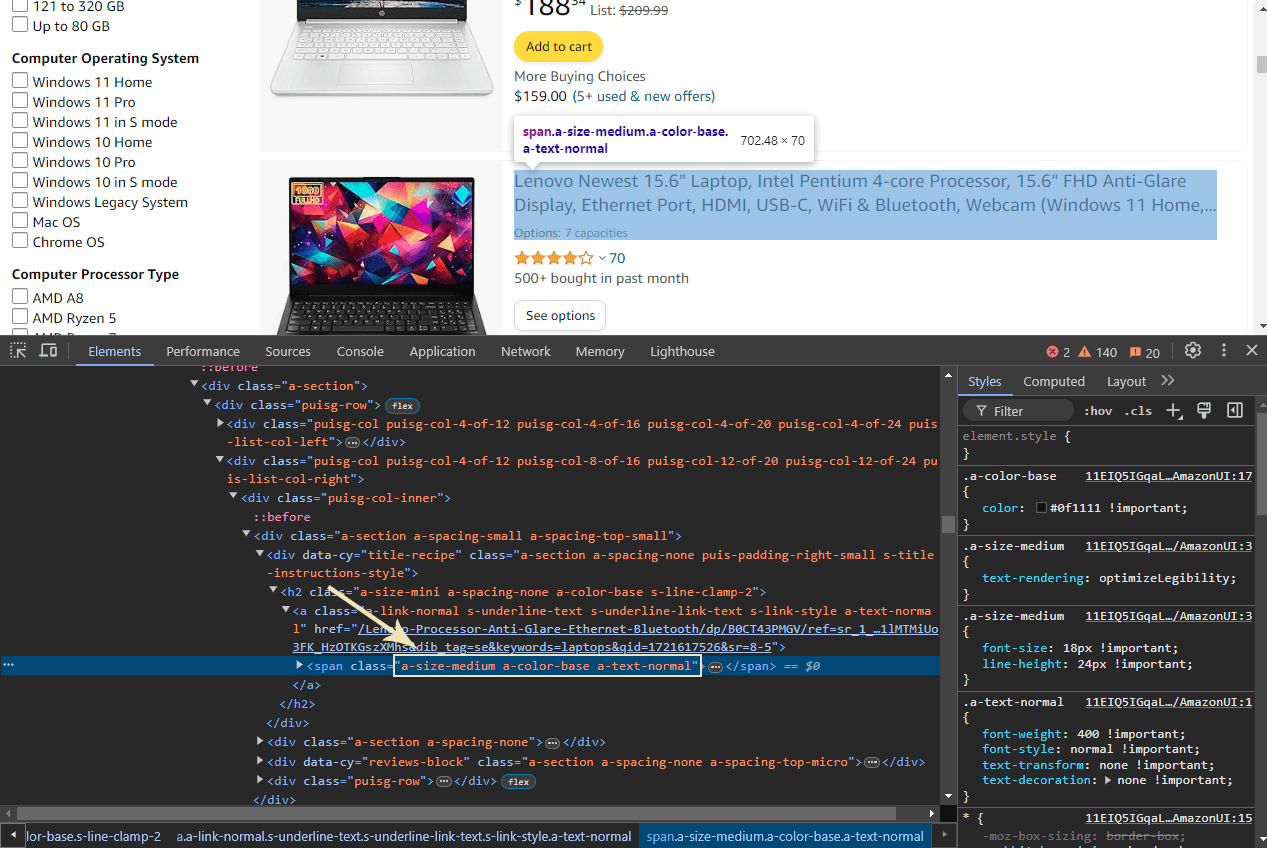Open DevTools settings gear

tap(1193, 351)
